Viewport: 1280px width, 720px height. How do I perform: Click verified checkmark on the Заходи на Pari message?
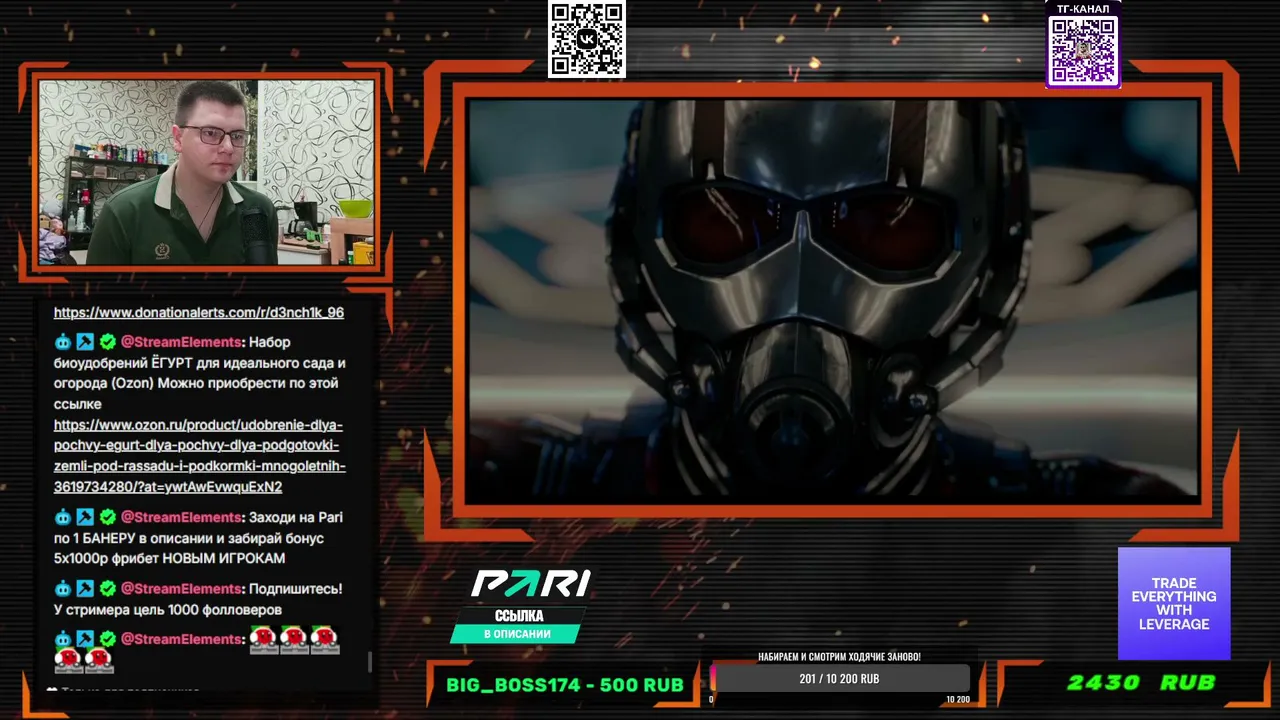tap(107, 517)
